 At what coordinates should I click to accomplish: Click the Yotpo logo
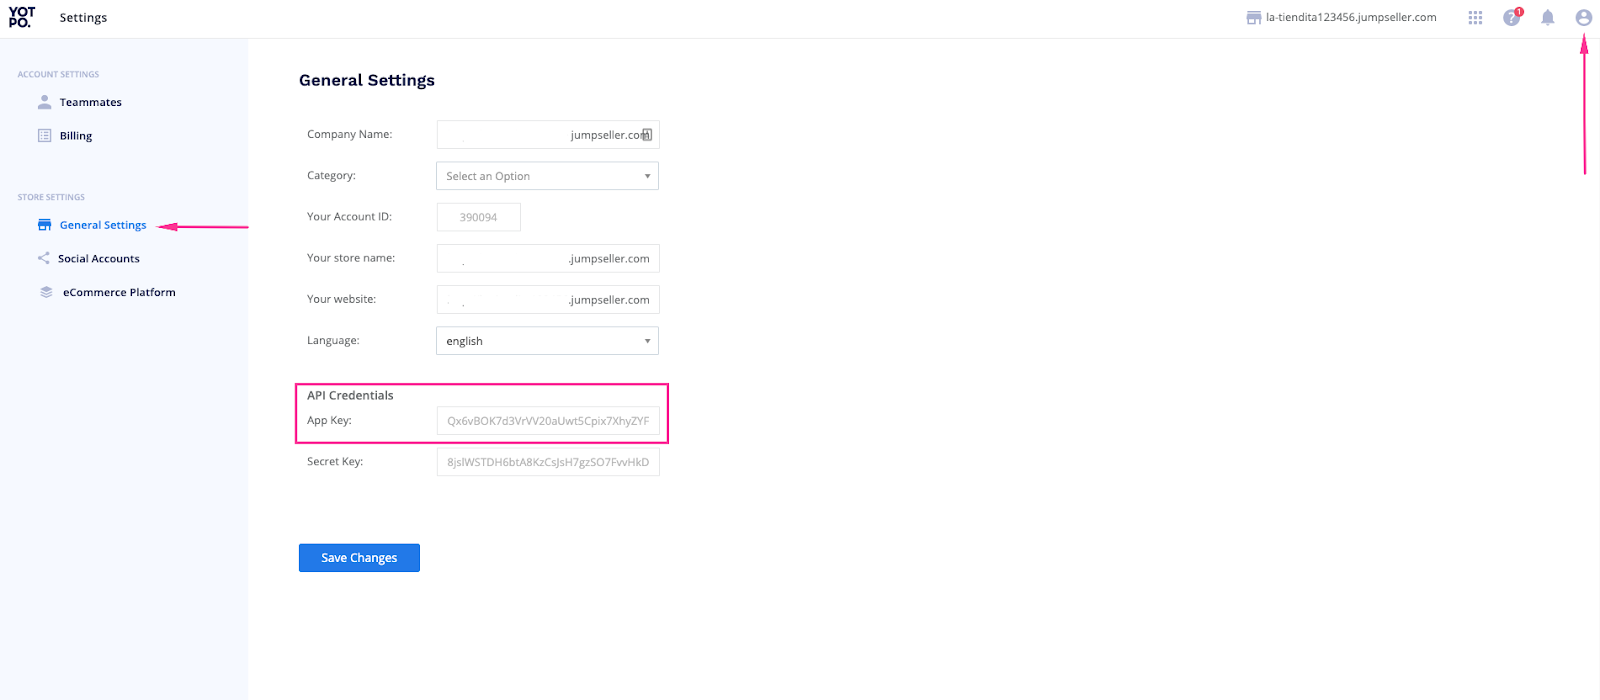(21, 17)
